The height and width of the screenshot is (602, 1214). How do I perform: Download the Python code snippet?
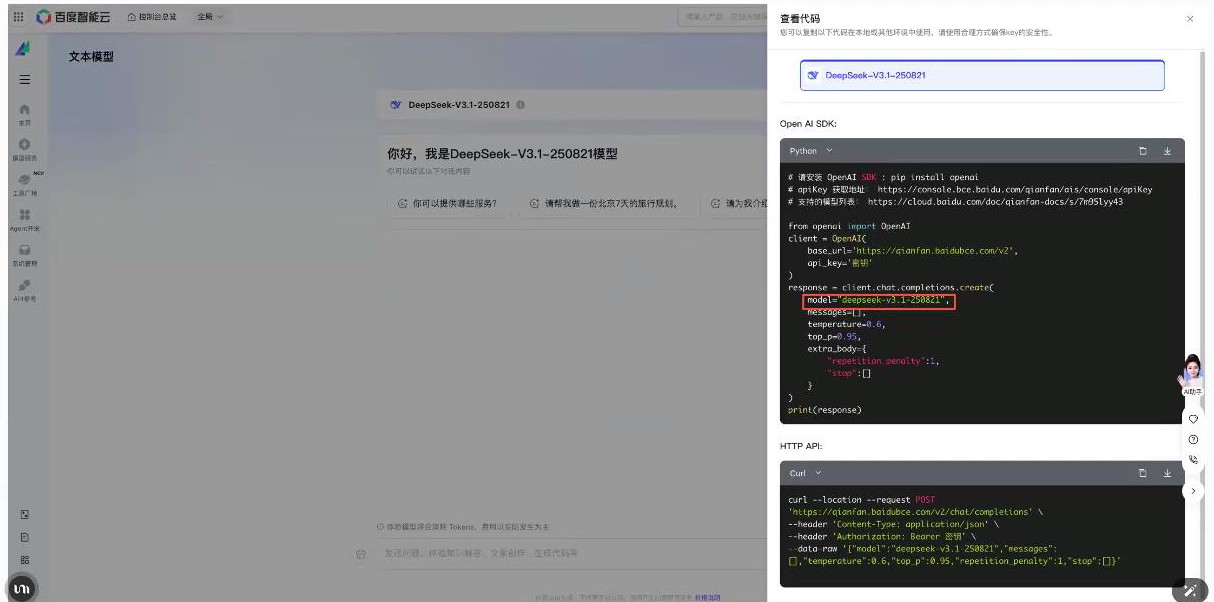[x=1167, y=151]
